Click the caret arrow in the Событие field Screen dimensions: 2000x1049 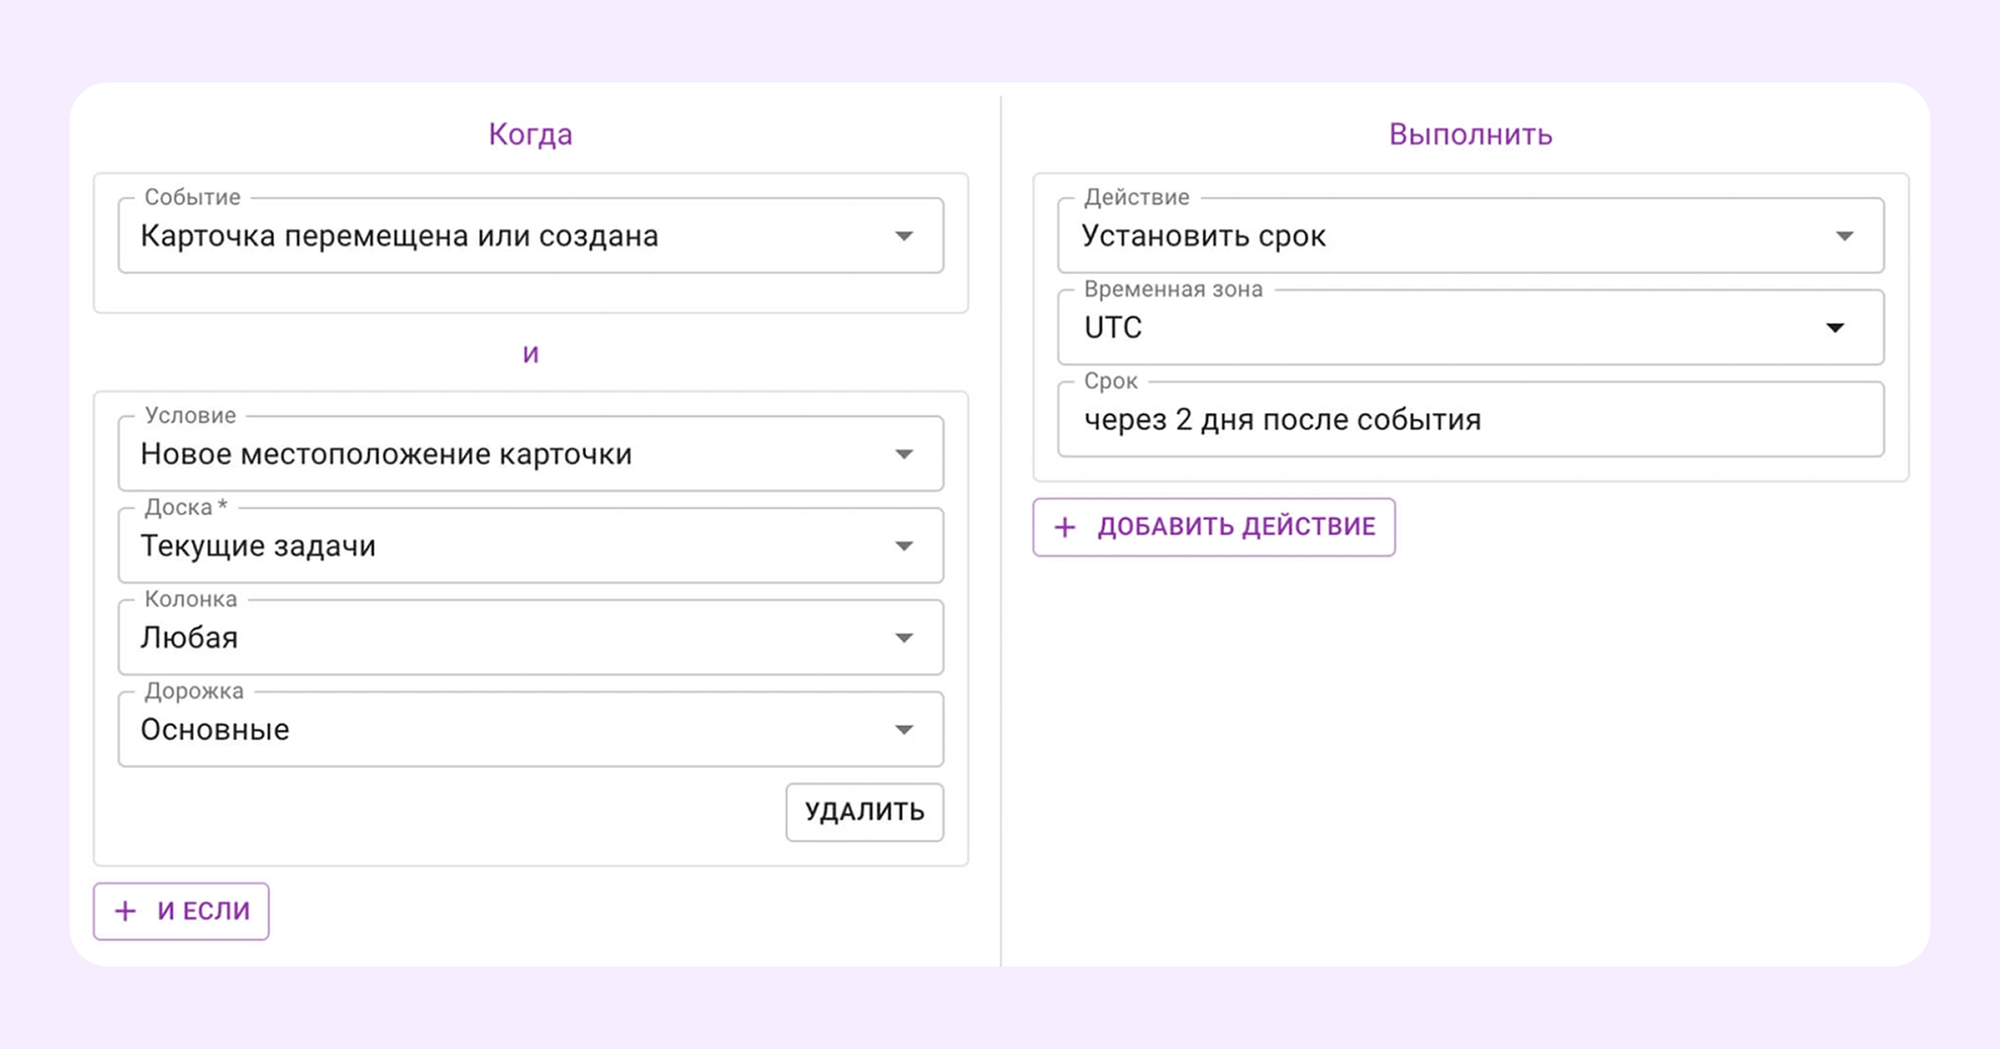(905, 236)
